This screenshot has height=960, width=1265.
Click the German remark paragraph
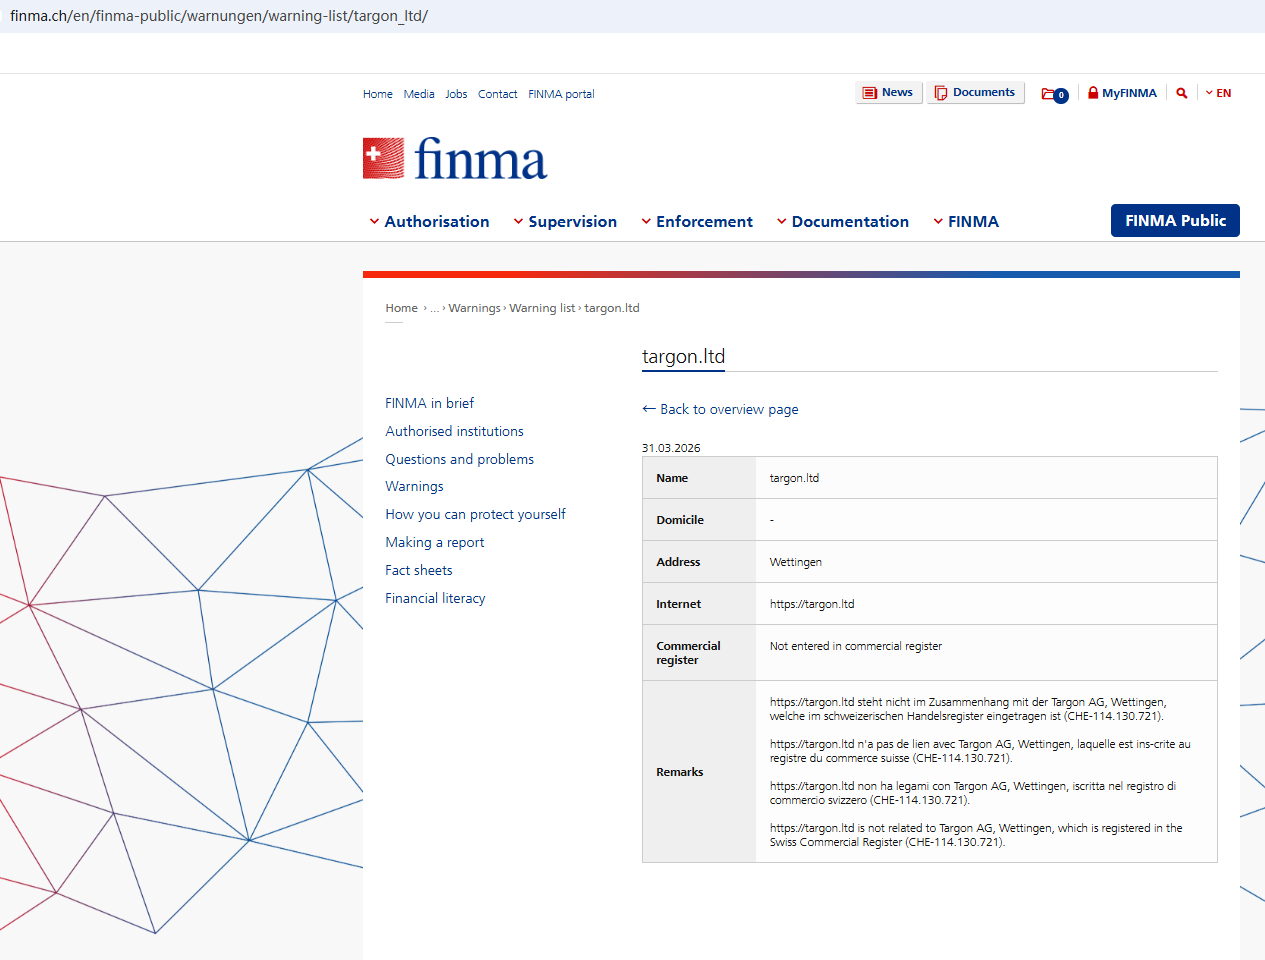click(968, 709)
